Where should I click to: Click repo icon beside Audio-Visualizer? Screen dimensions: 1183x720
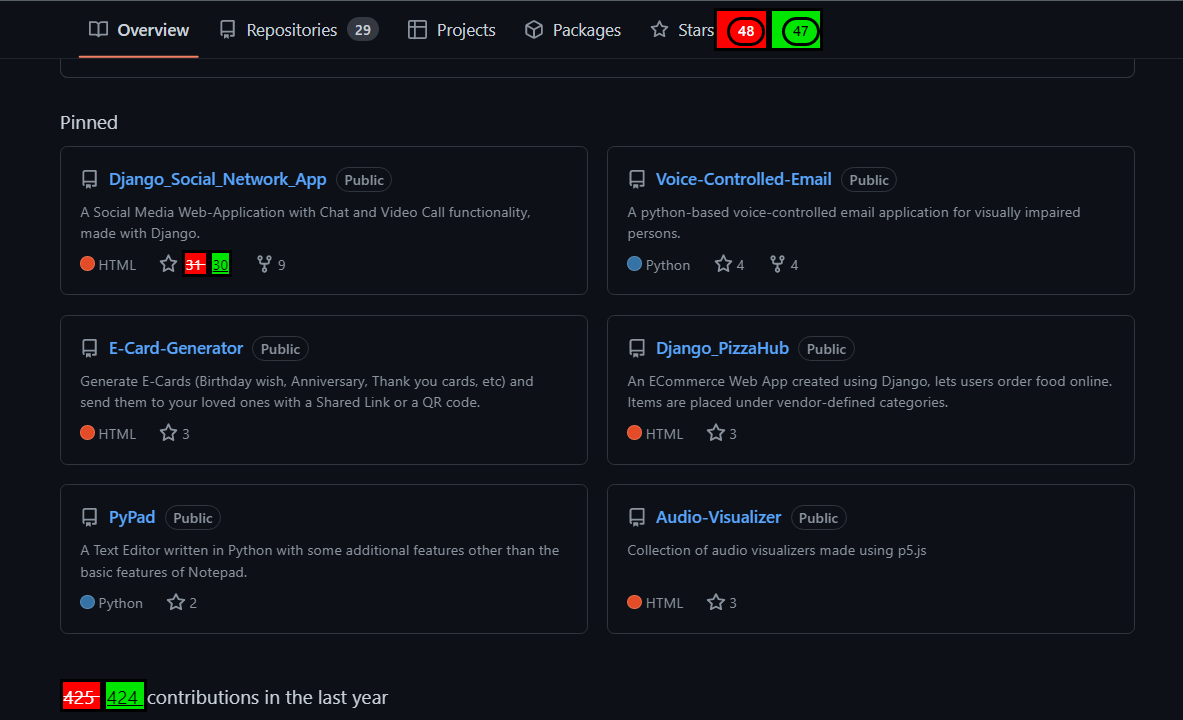(x=637, y=518)
